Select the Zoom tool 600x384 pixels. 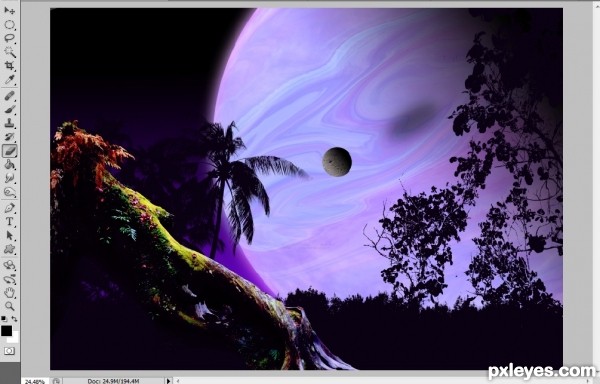10,306
